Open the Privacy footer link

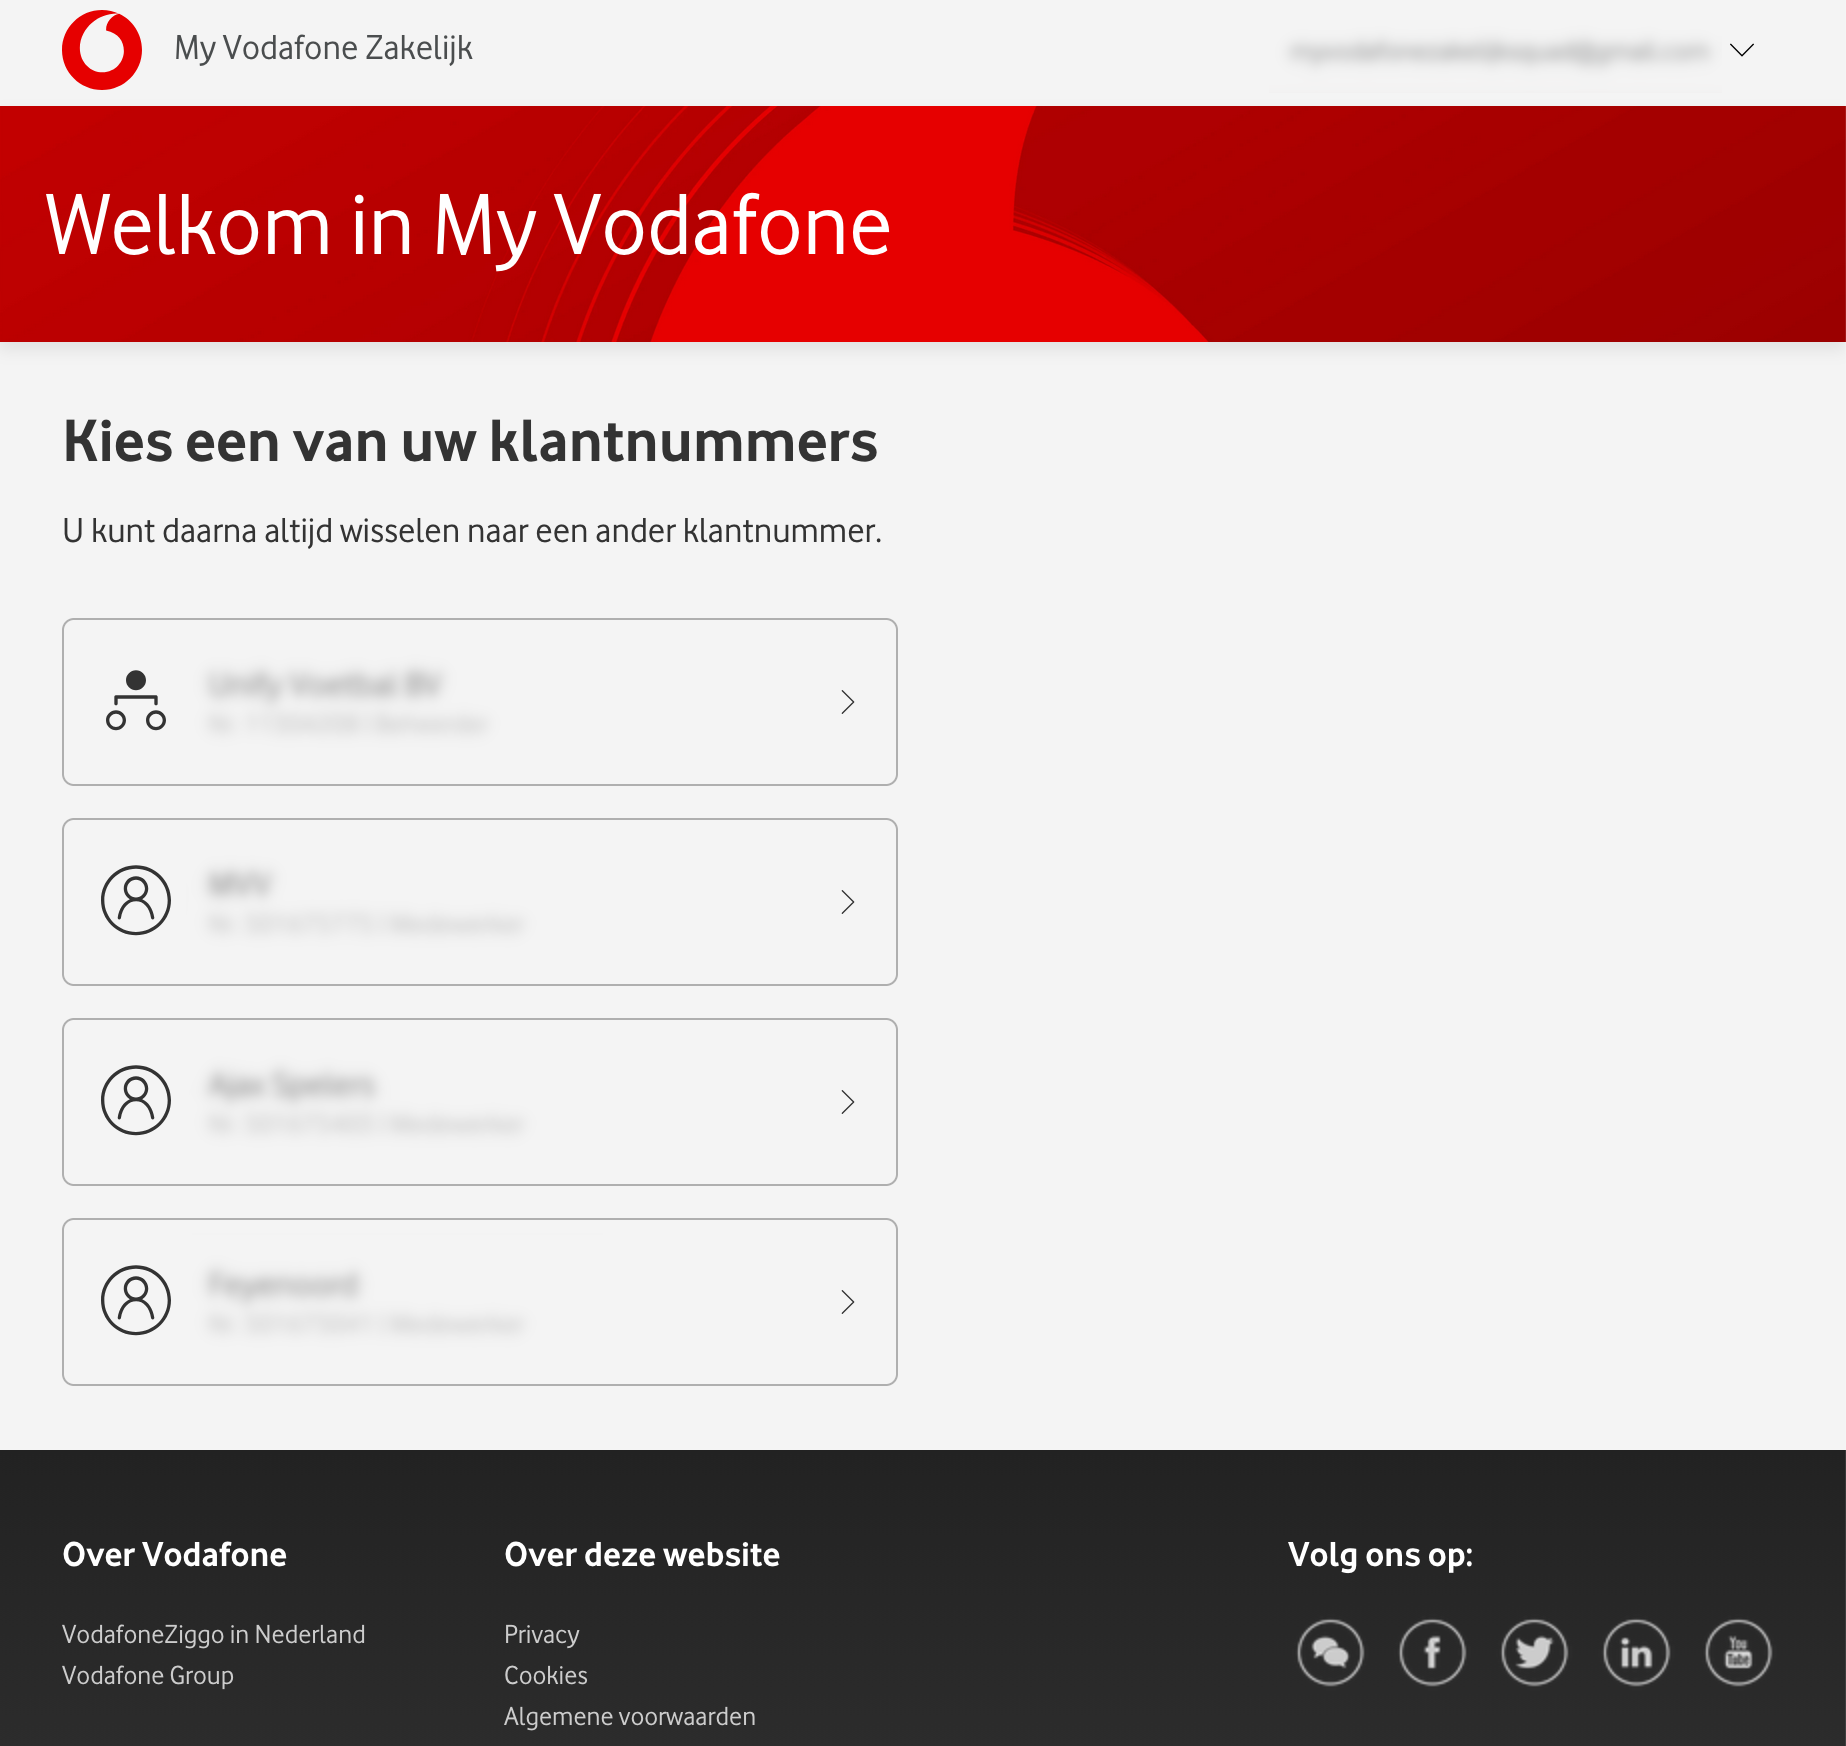pos(541,1634)
